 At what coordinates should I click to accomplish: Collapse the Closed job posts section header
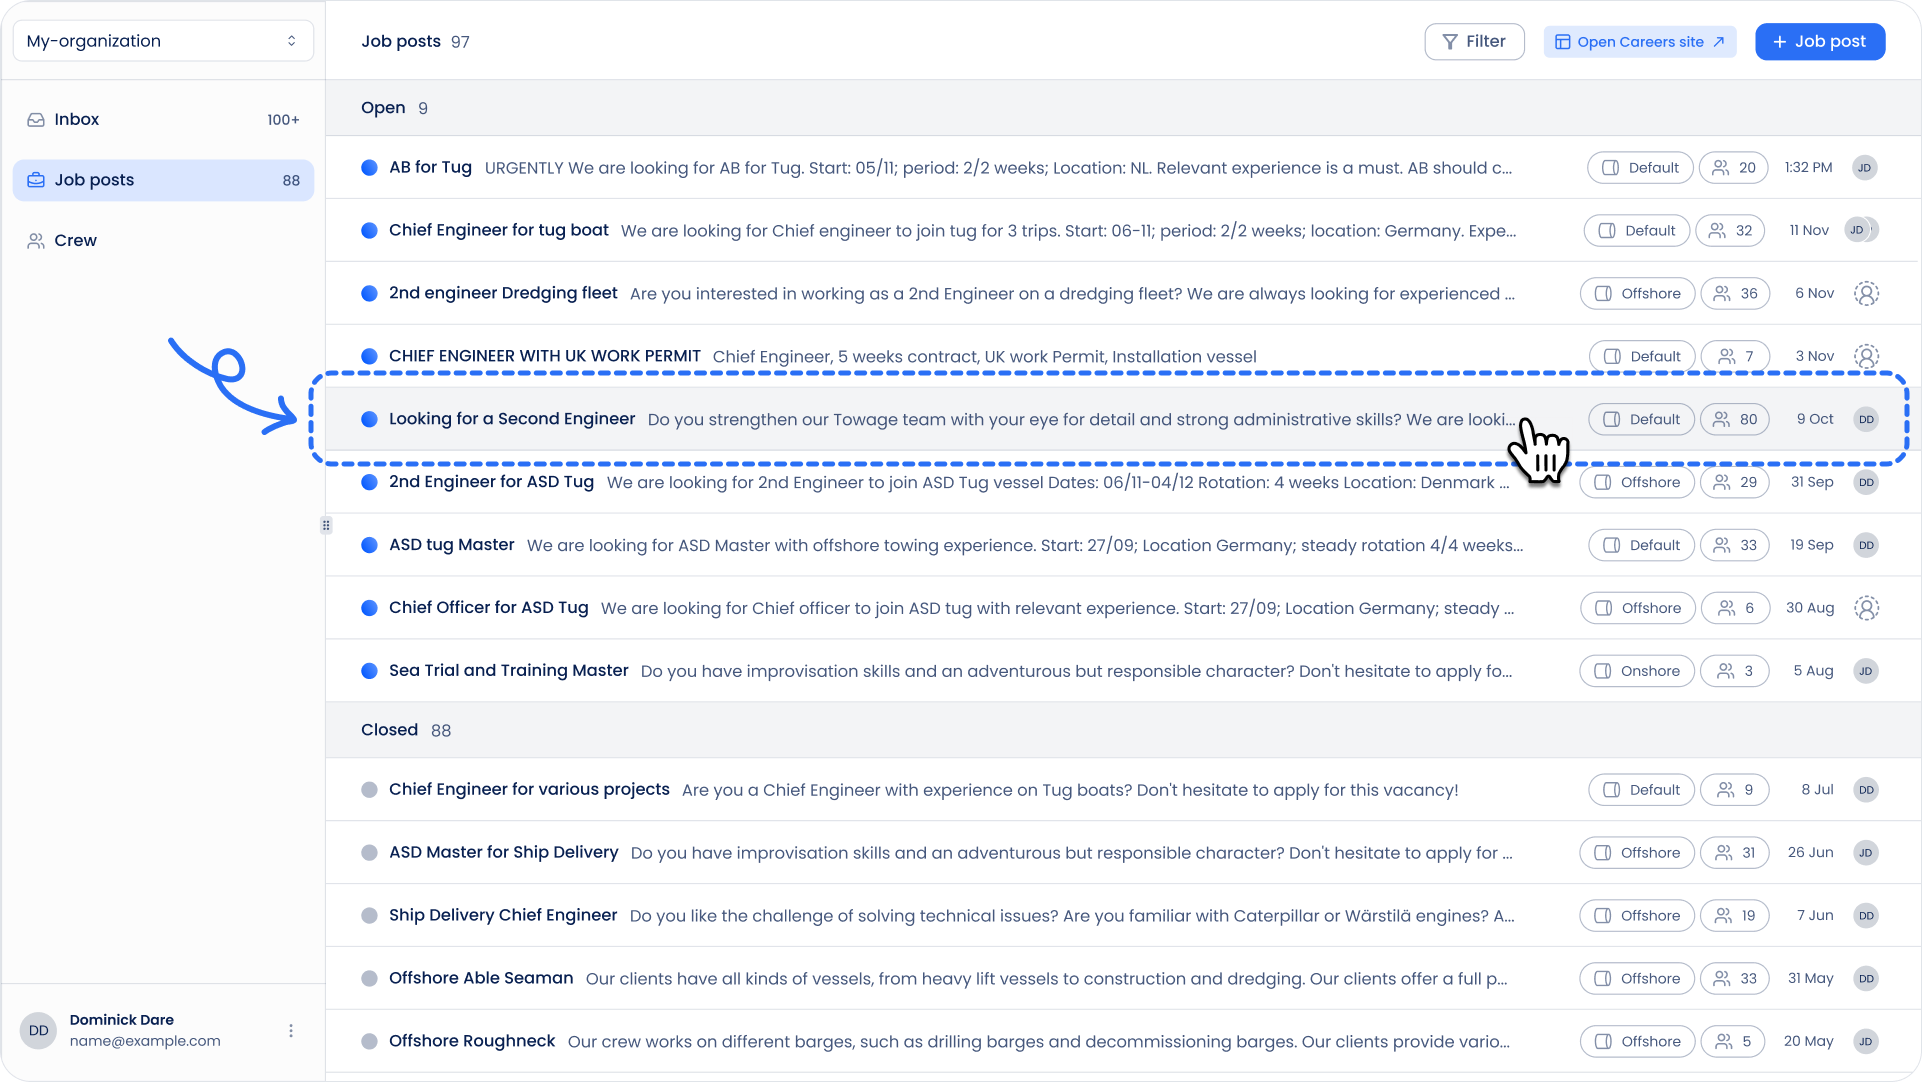[390, 730]
